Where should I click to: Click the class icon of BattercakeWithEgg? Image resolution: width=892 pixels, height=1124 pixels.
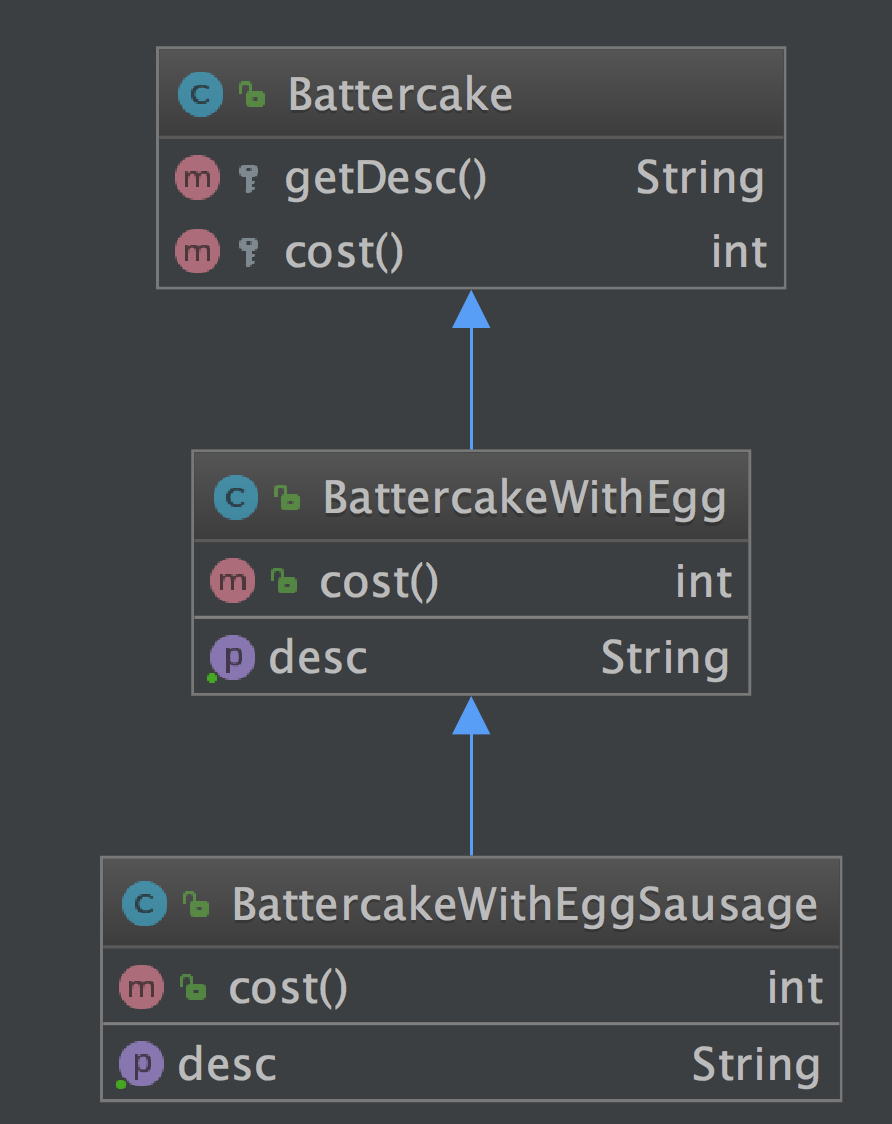click(235, 497)
